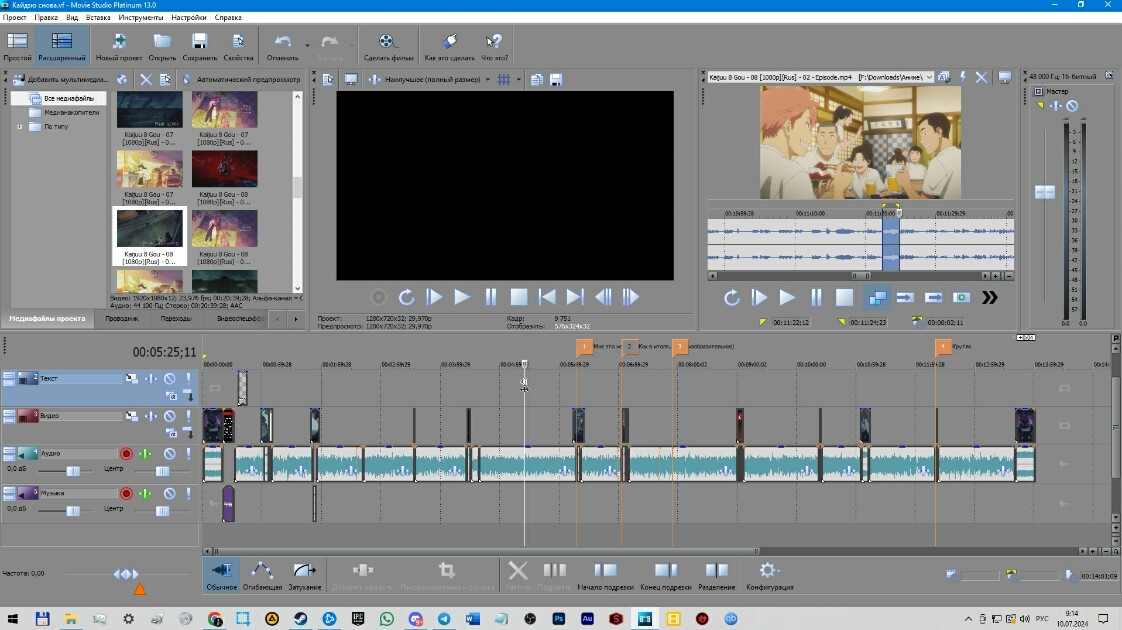This screenshot has height=630, width=1122.
Task: Mute the Видео track
Action: 170,416
